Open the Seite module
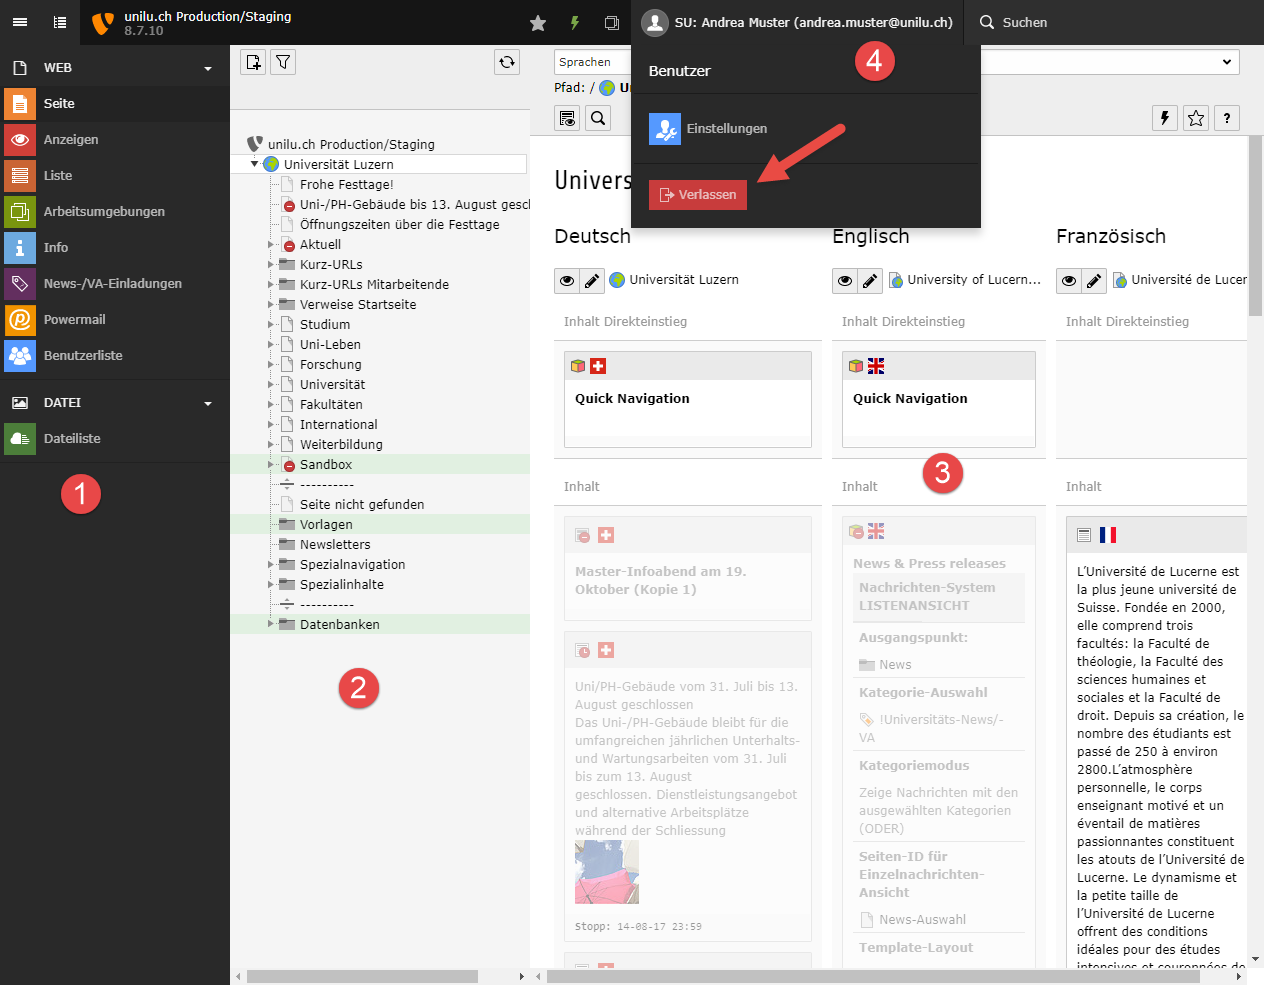Screen dimensions: 1264x985 pyautogui.click(x=115, y=104)
